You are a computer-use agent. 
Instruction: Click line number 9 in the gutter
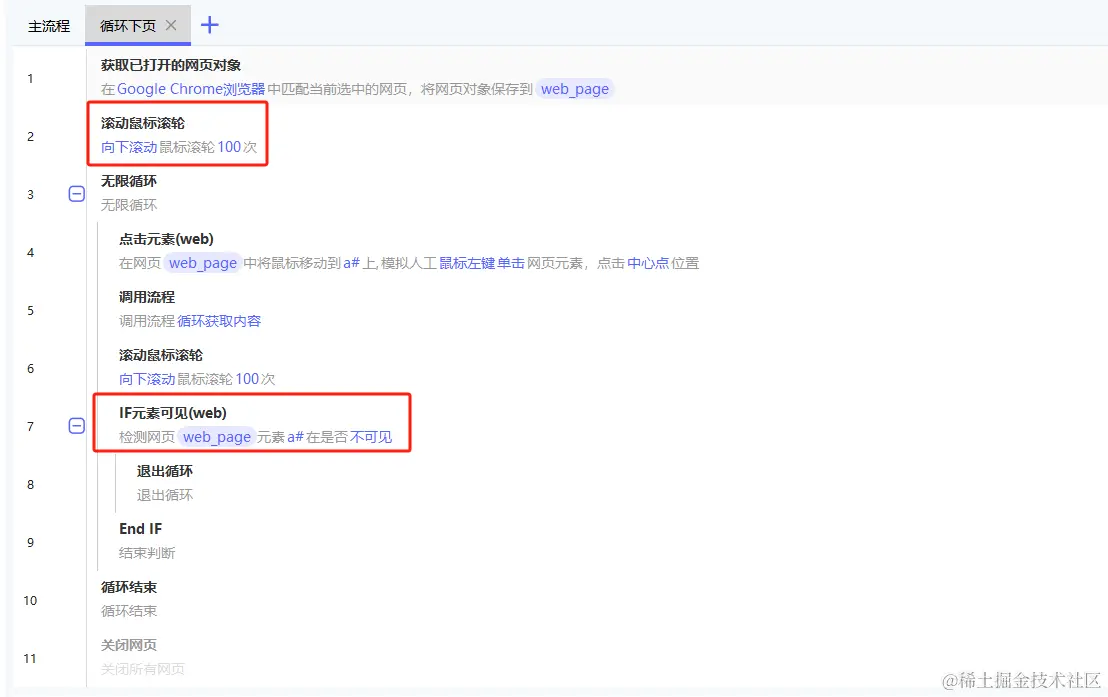30,542
